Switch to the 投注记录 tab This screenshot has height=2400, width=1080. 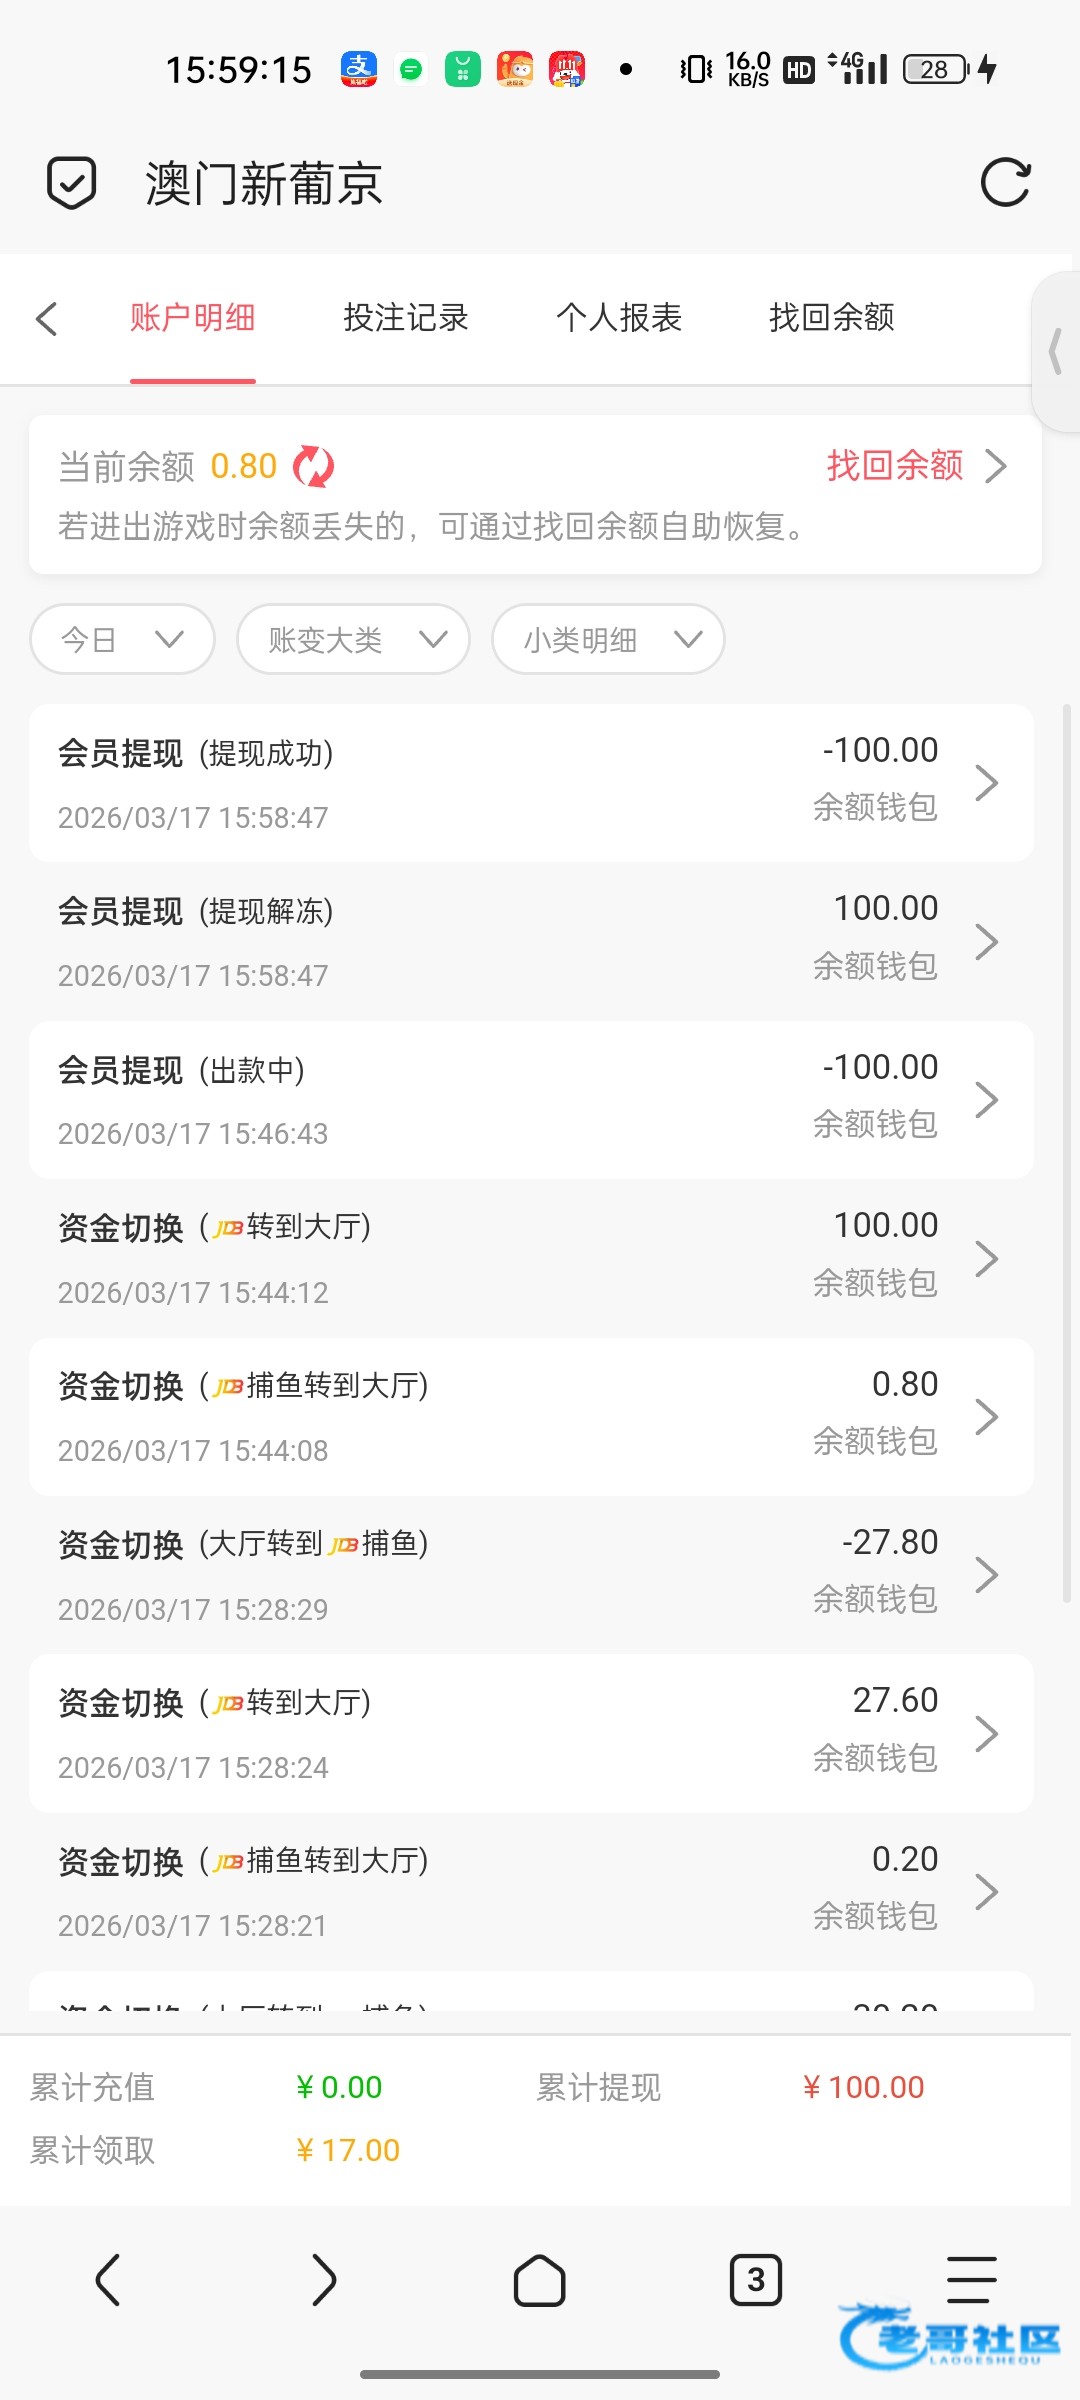point(405,318)
